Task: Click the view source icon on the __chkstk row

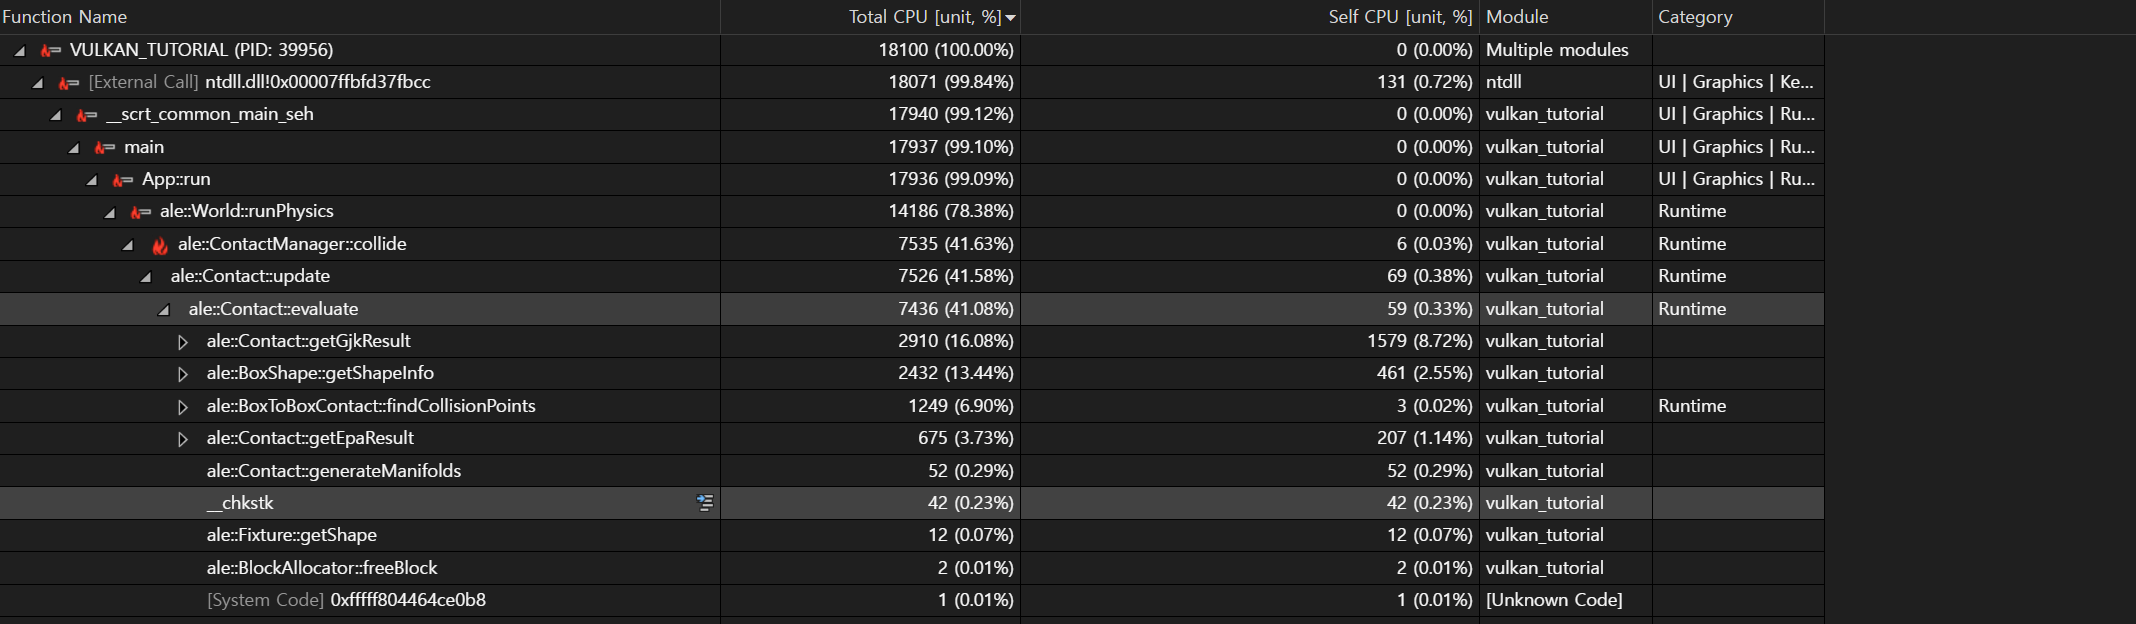Action: 705,503
